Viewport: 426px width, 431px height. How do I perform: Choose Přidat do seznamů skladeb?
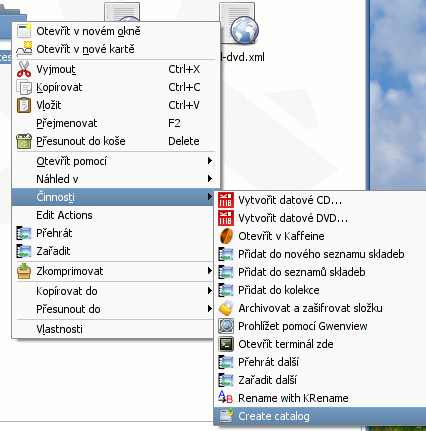coord(320,272)
